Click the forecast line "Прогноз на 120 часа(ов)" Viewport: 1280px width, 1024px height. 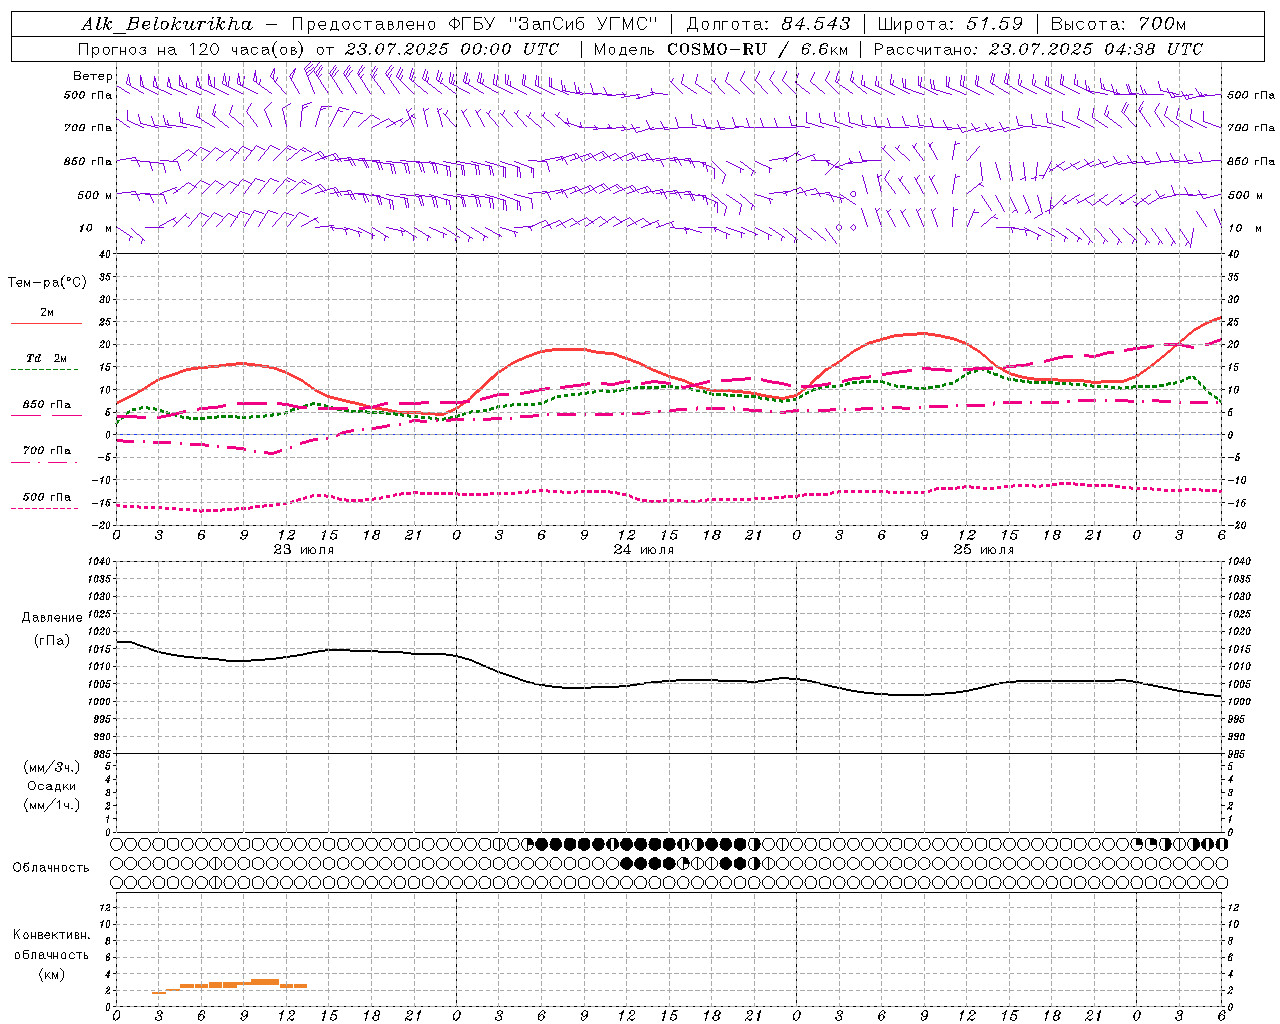tap(193, 48)
